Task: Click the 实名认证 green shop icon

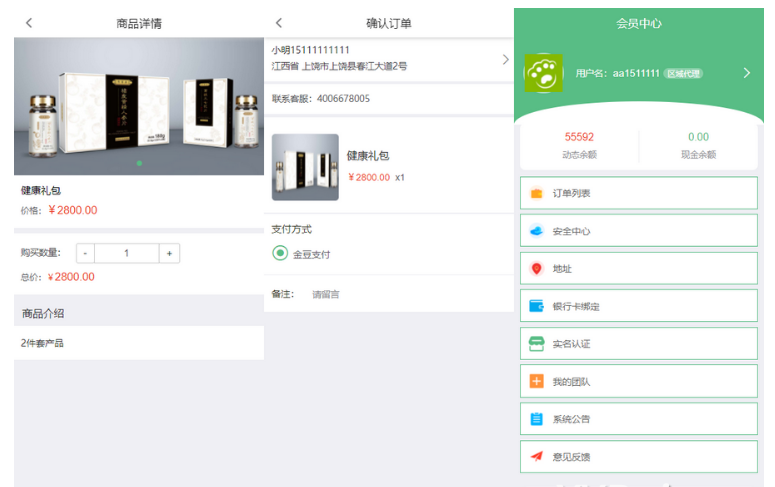Action: pyautogui.click(x=536, y=344)
